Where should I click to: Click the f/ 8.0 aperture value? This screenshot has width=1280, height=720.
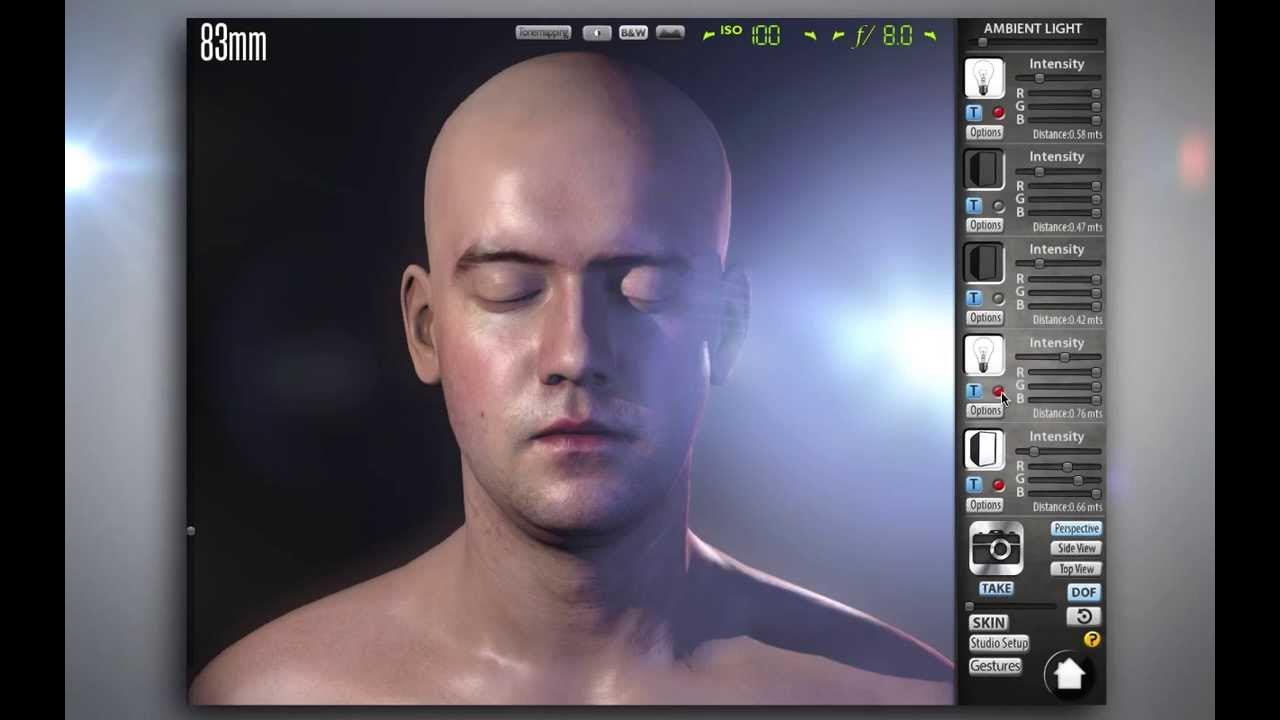(884, 36)
